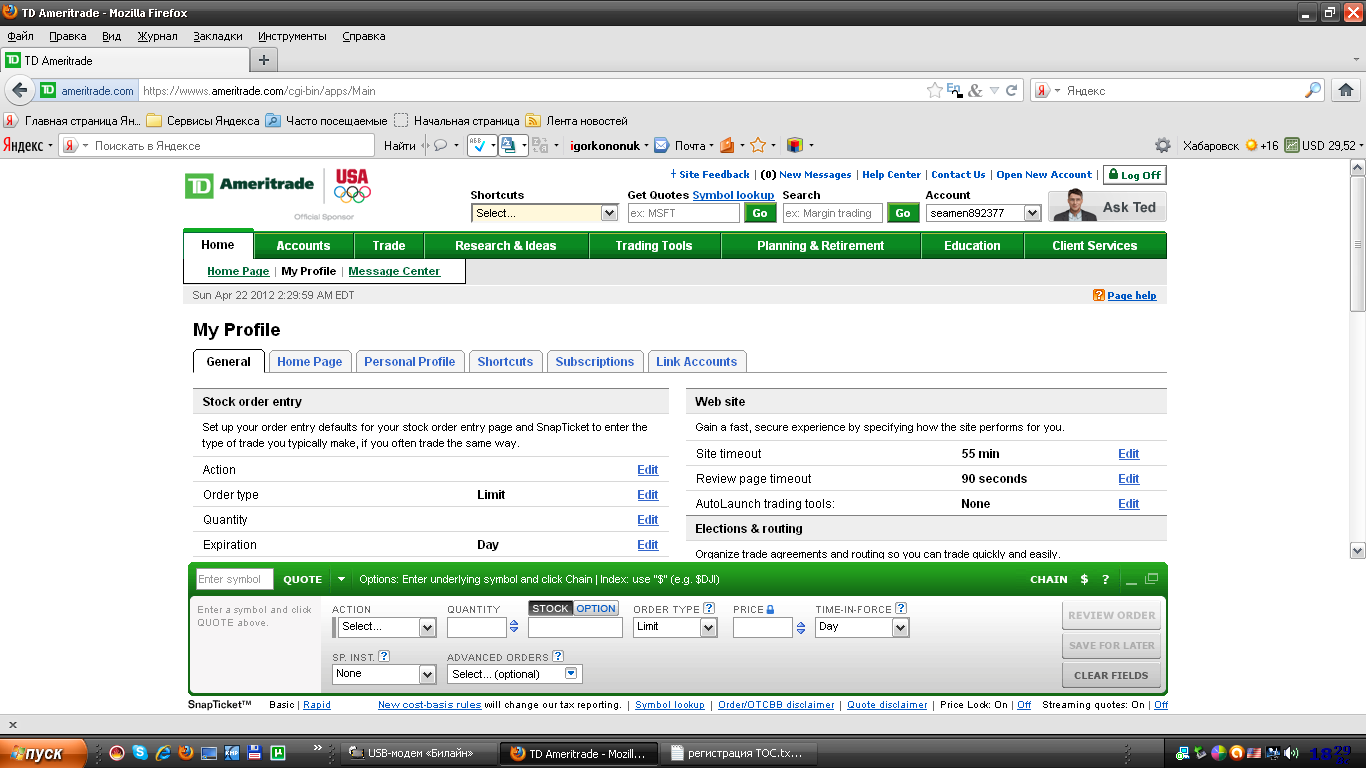The image size is (1366, 768).
Task: Click the SnapTicket dollar sign icon
Action: pos(1084,579)
